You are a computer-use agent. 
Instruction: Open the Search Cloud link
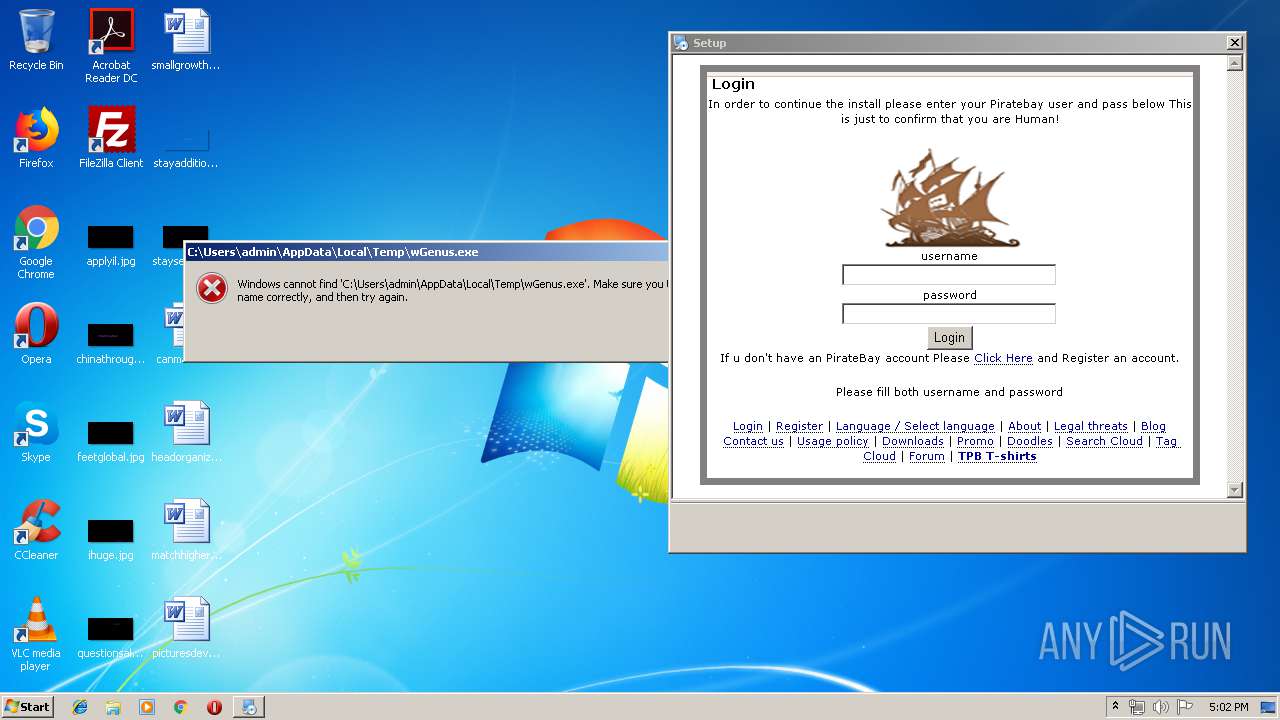(1104, 441)
